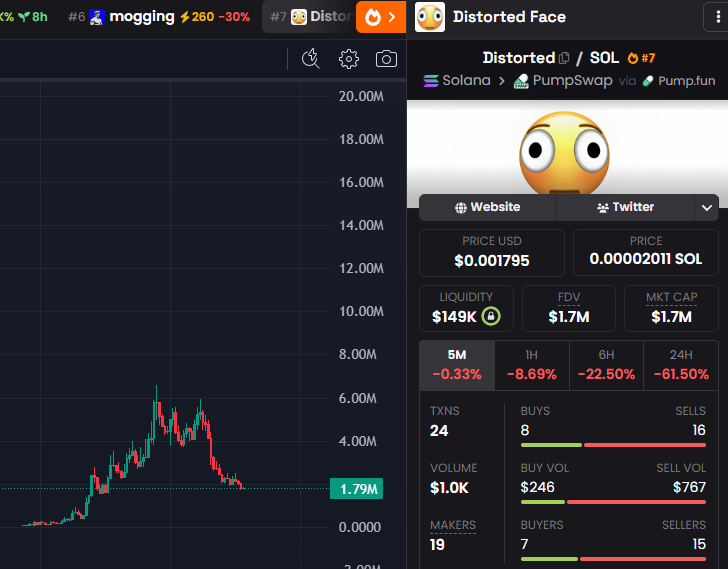The height and width of the screenshot is (569, 728).
Task: Click the Solana chain logo
Action: click(x=431, y=81)
